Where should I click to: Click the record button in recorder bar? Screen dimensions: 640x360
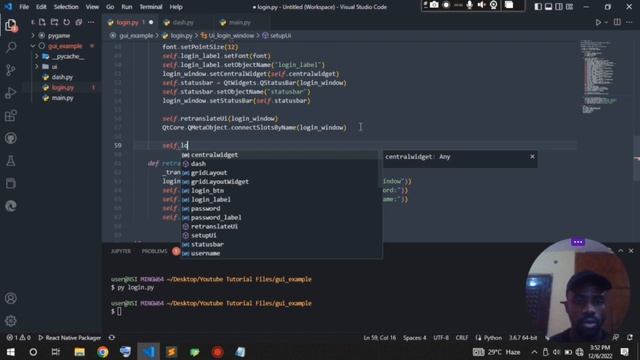[x=446, y=5]
